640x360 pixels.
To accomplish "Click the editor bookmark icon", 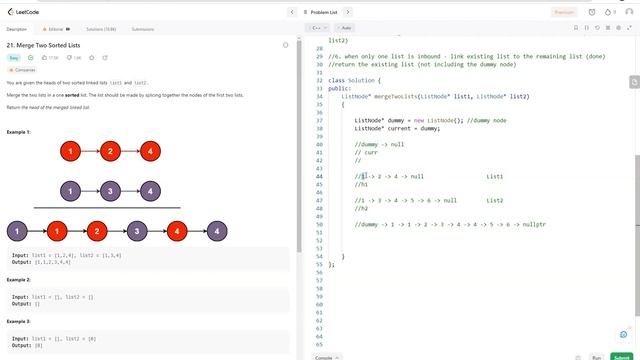I will pos(576,28).
